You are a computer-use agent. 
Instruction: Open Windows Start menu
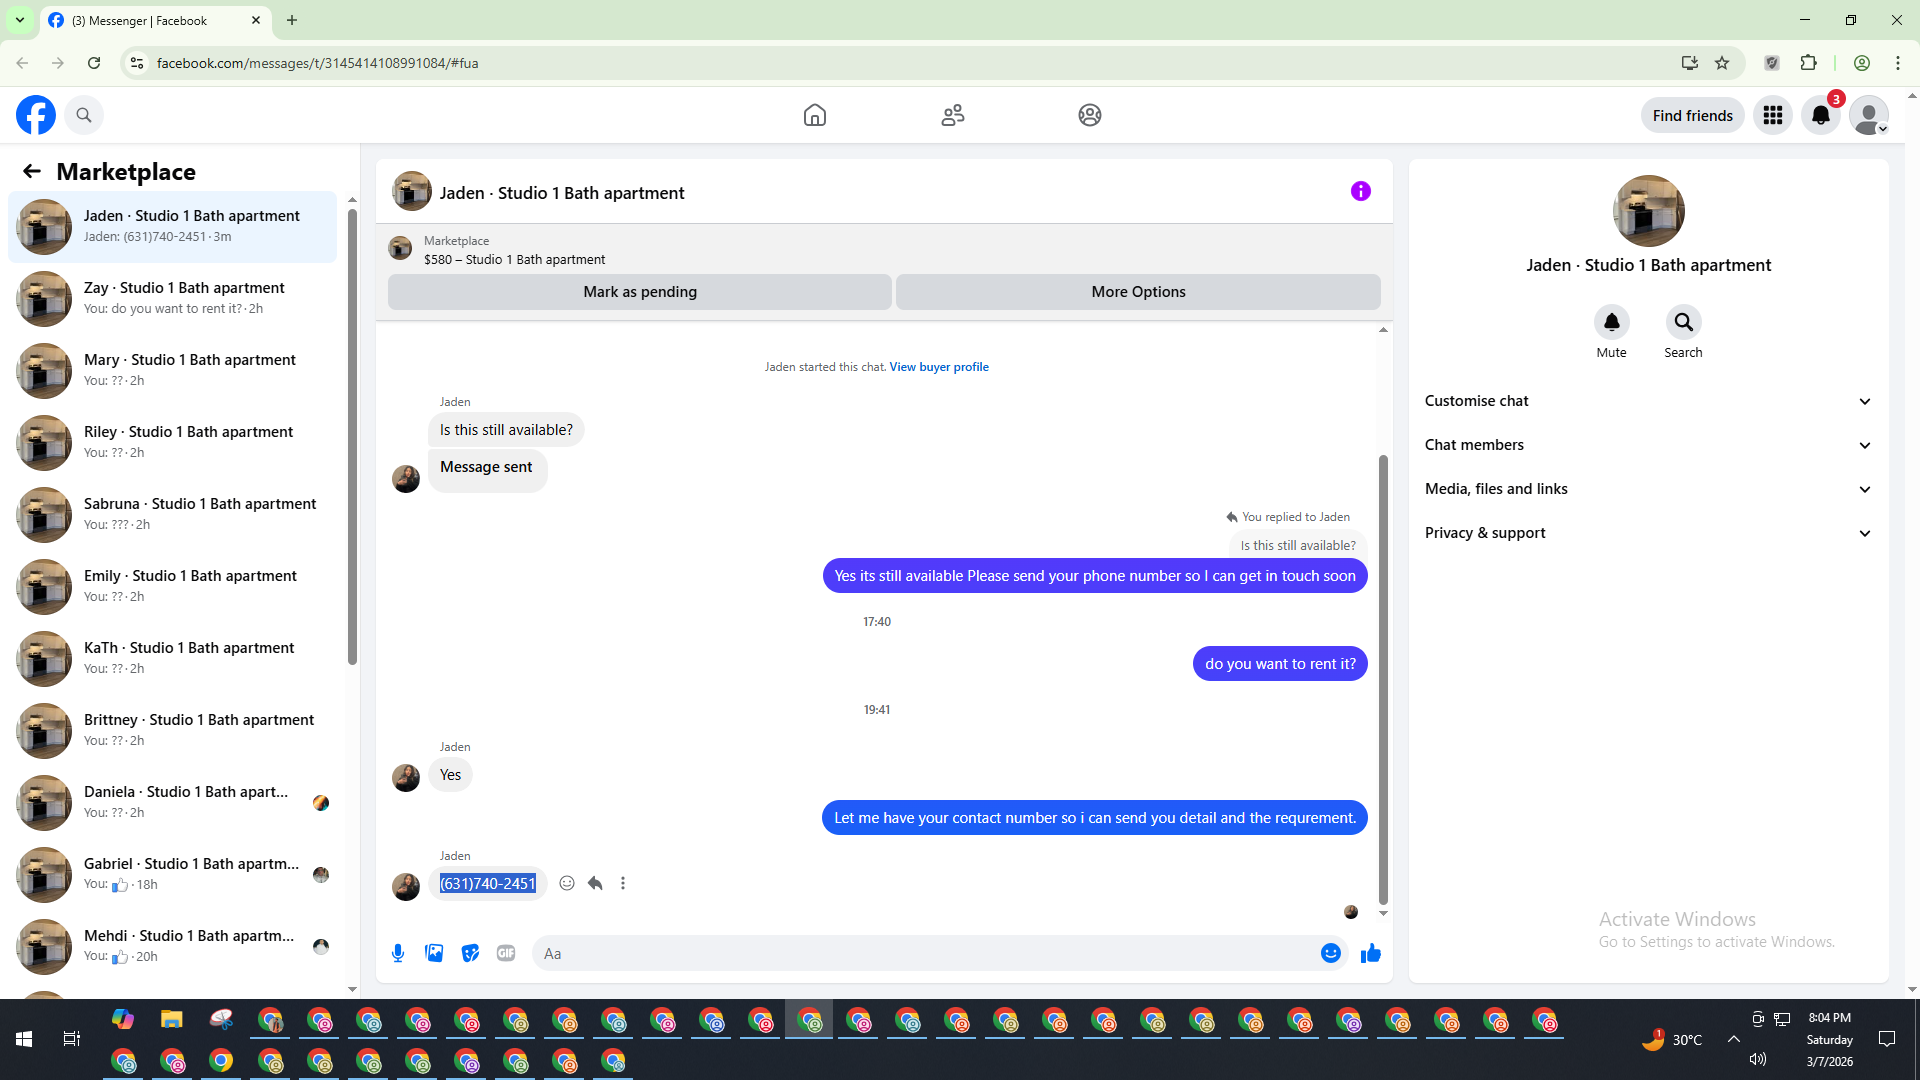(x=24, y=1039)
